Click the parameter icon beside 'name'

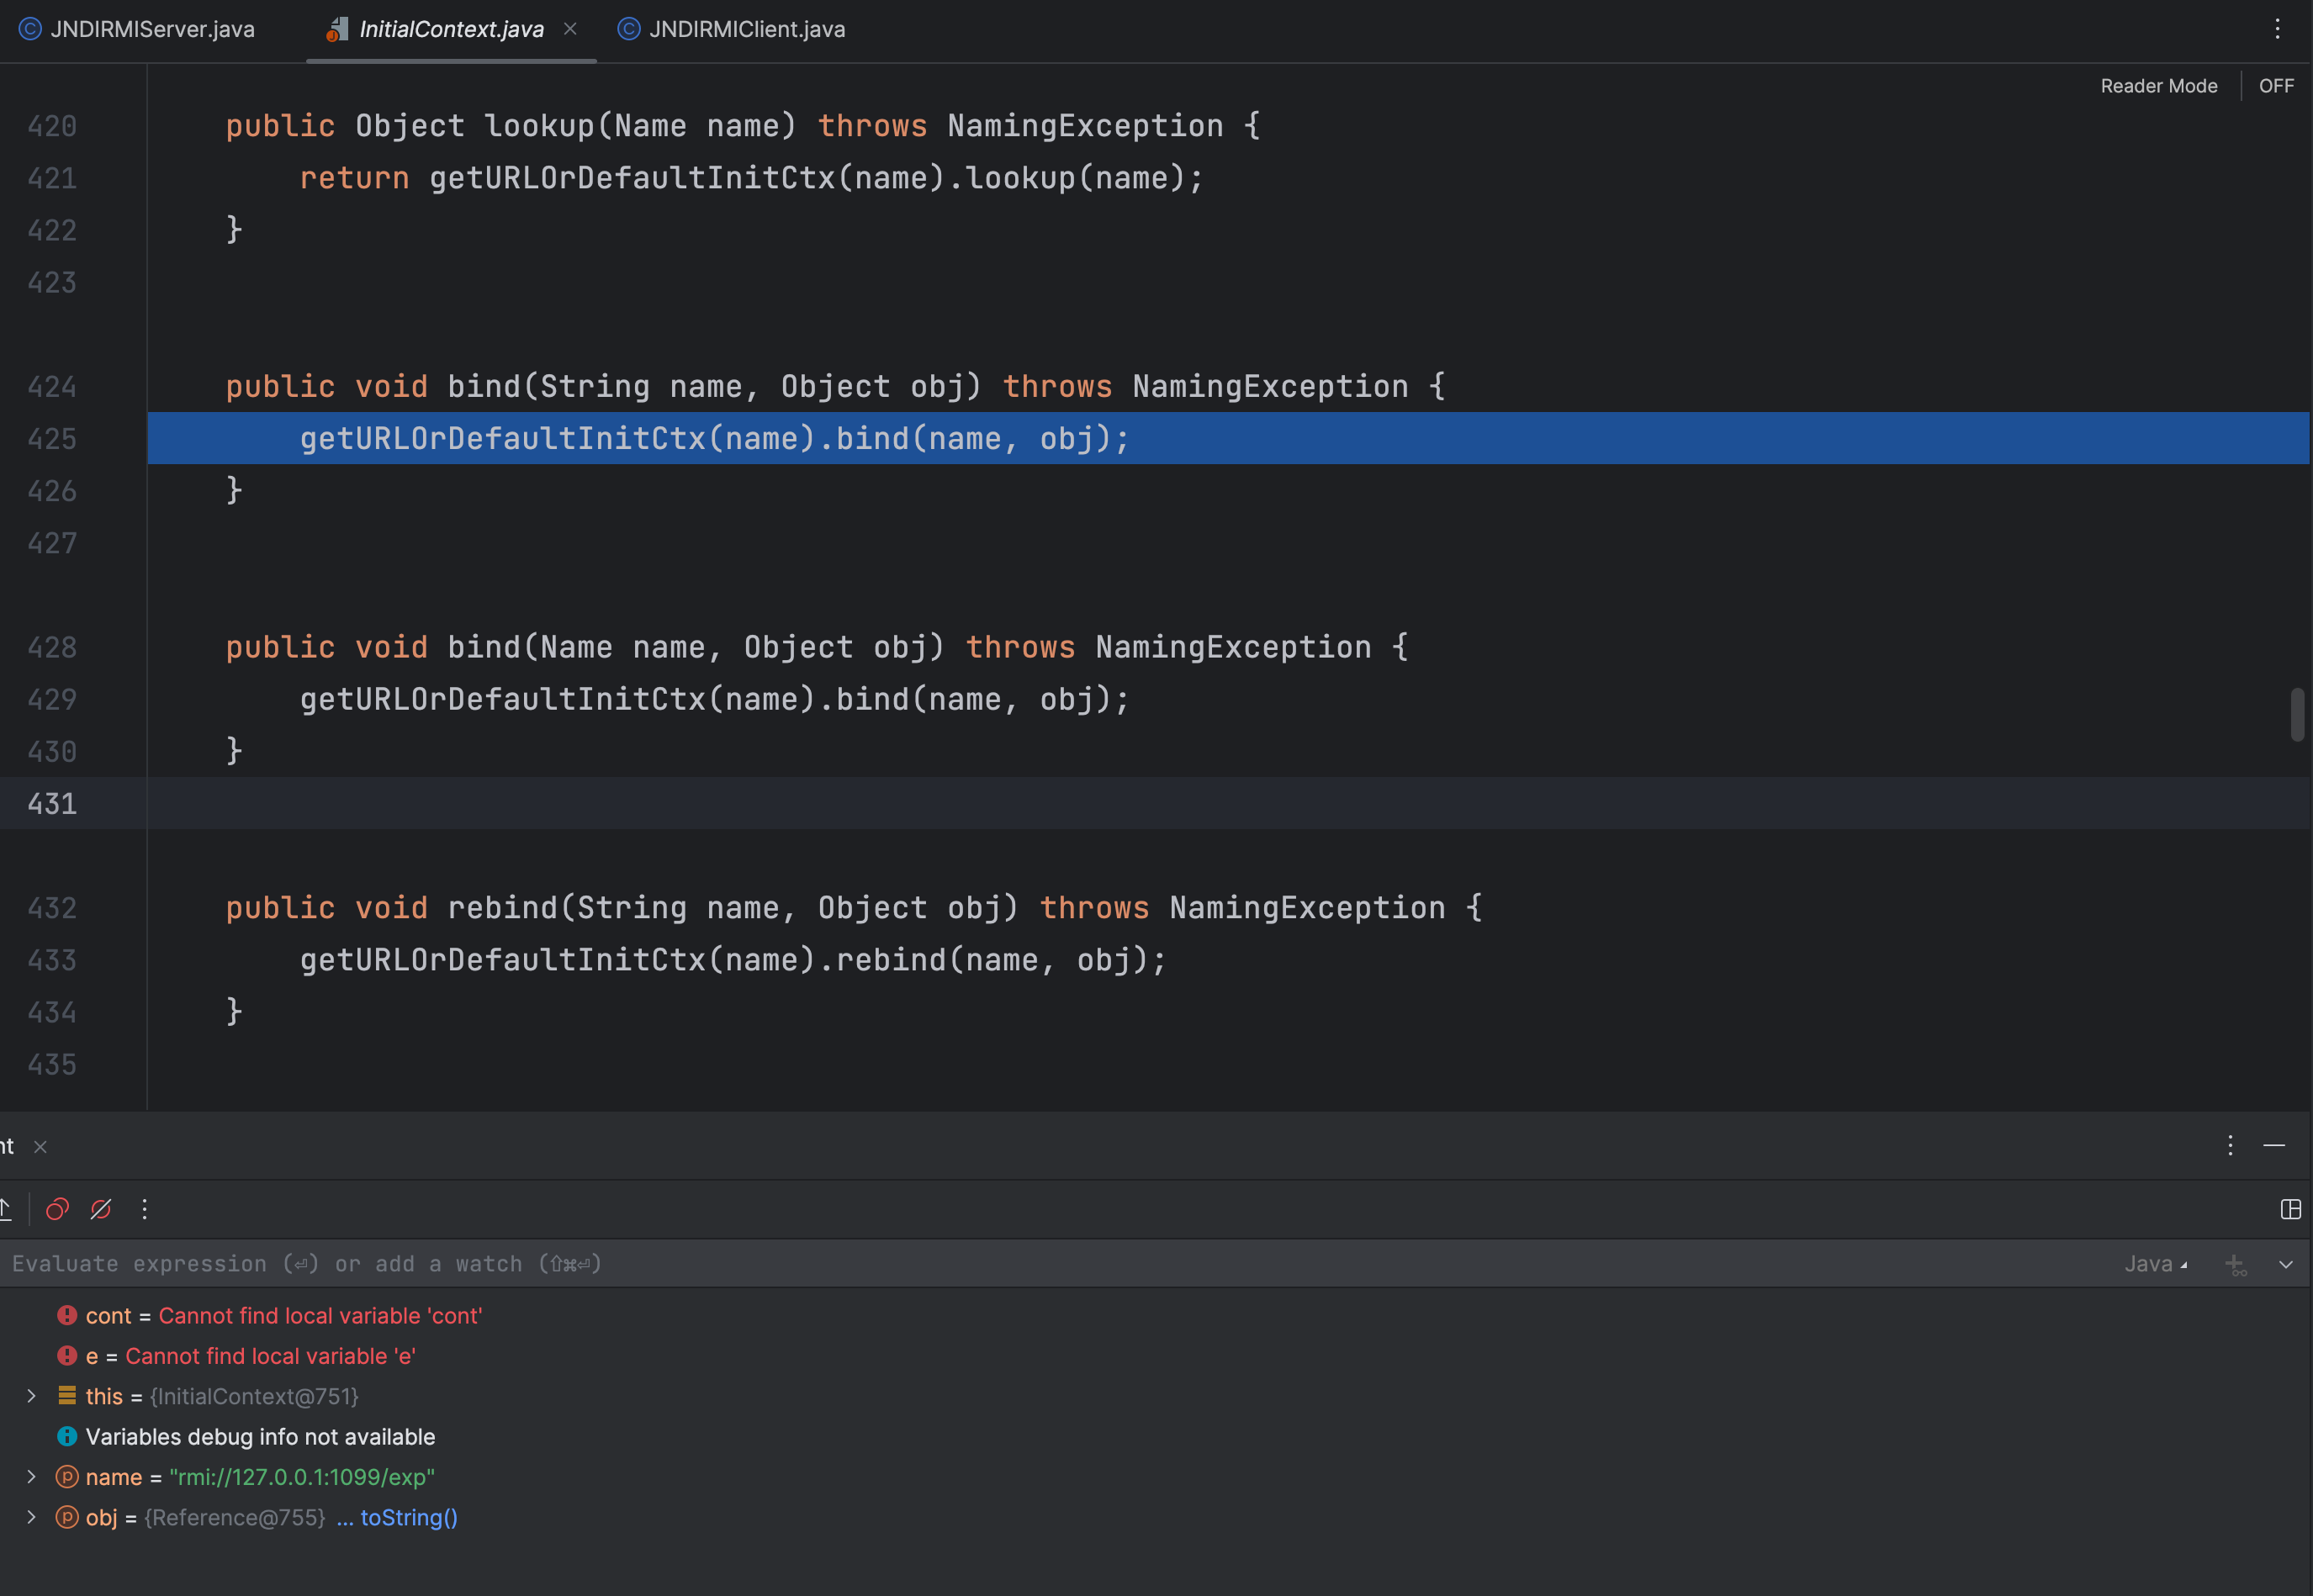tap(67, 1476)
